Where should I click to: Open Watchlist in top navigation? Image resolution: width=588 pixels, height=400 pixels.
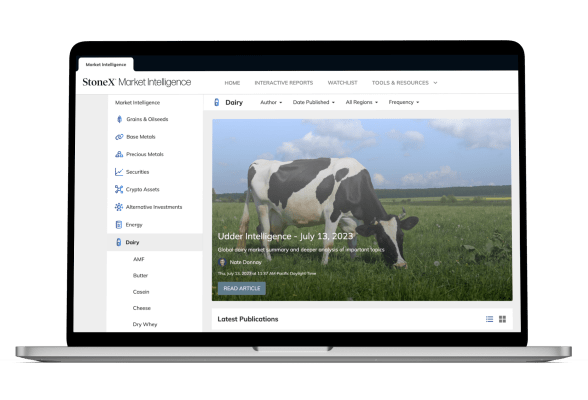coord(342,83)
